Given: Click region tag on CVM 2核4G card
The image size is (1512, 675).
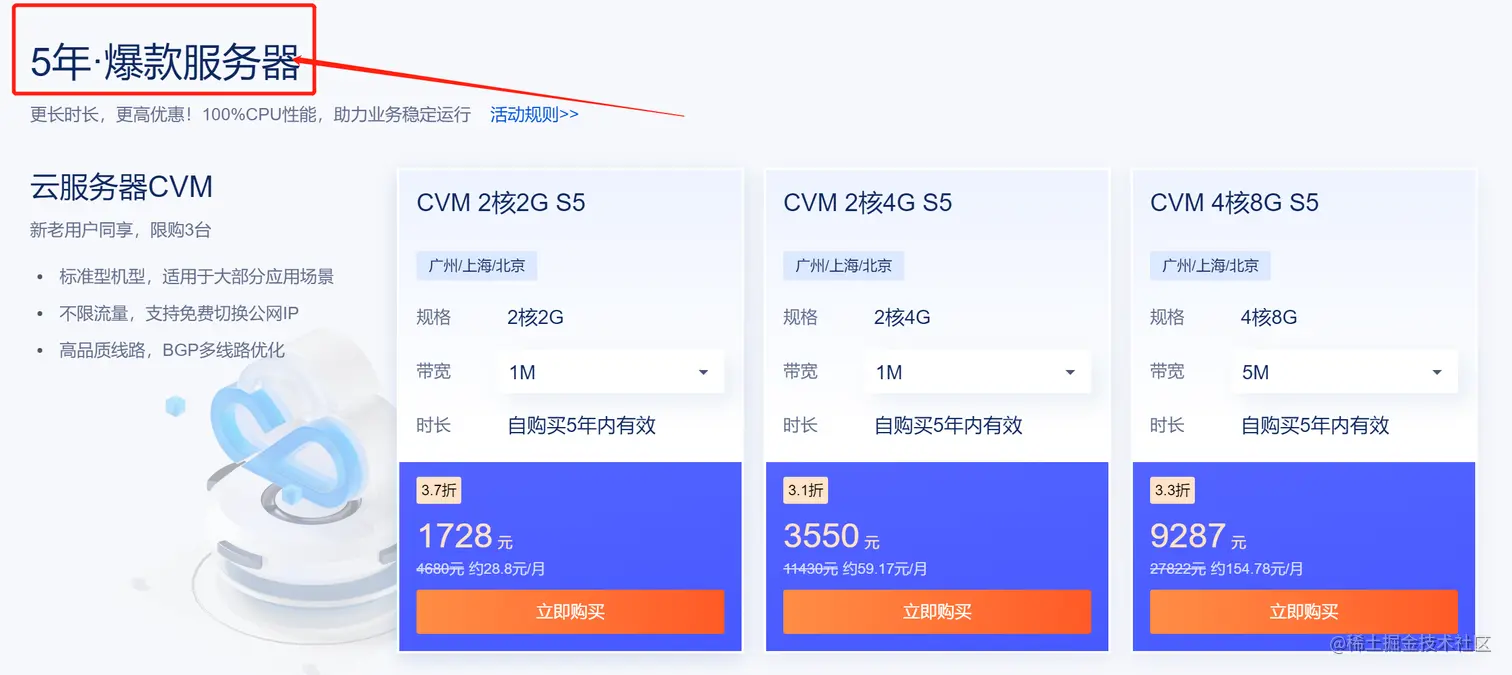Looking at the screenshot, I should click(844, 266).
